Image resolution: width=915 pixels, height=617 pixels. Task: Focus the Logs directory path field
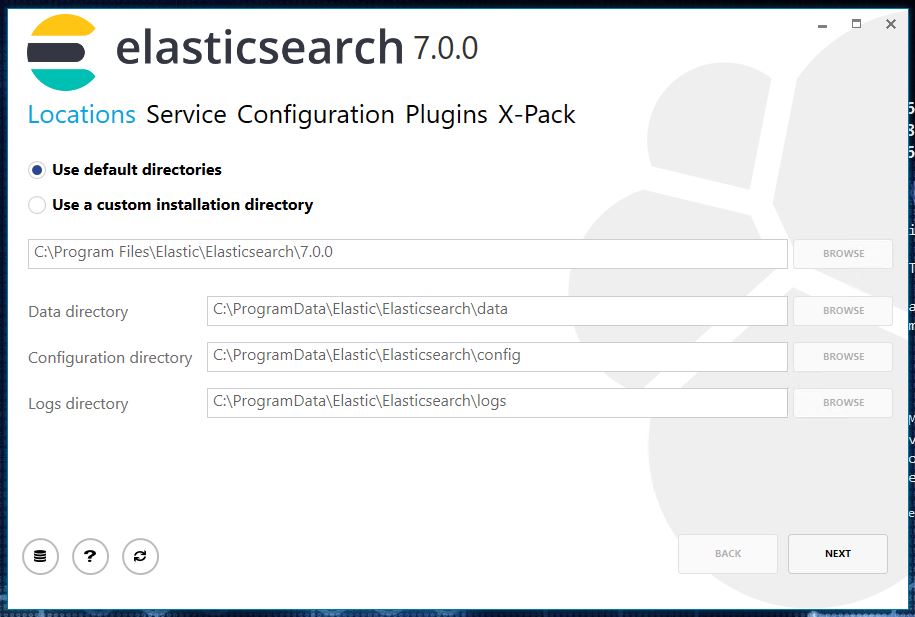(497, 403)
